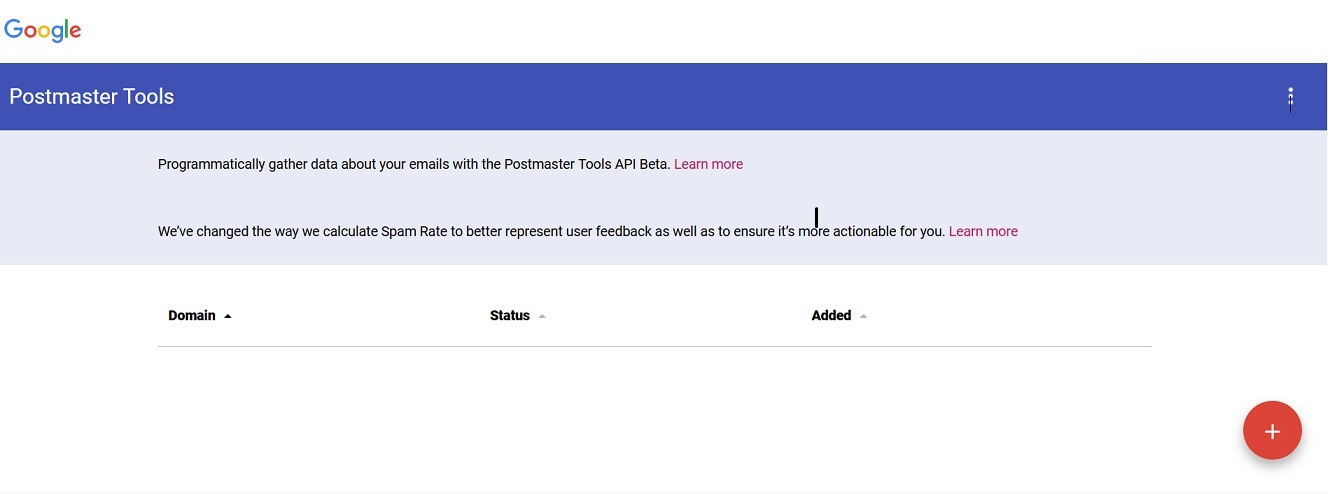
Task: Click the blue Postmaster Tools header bar
Action: [x=700, y=97]
